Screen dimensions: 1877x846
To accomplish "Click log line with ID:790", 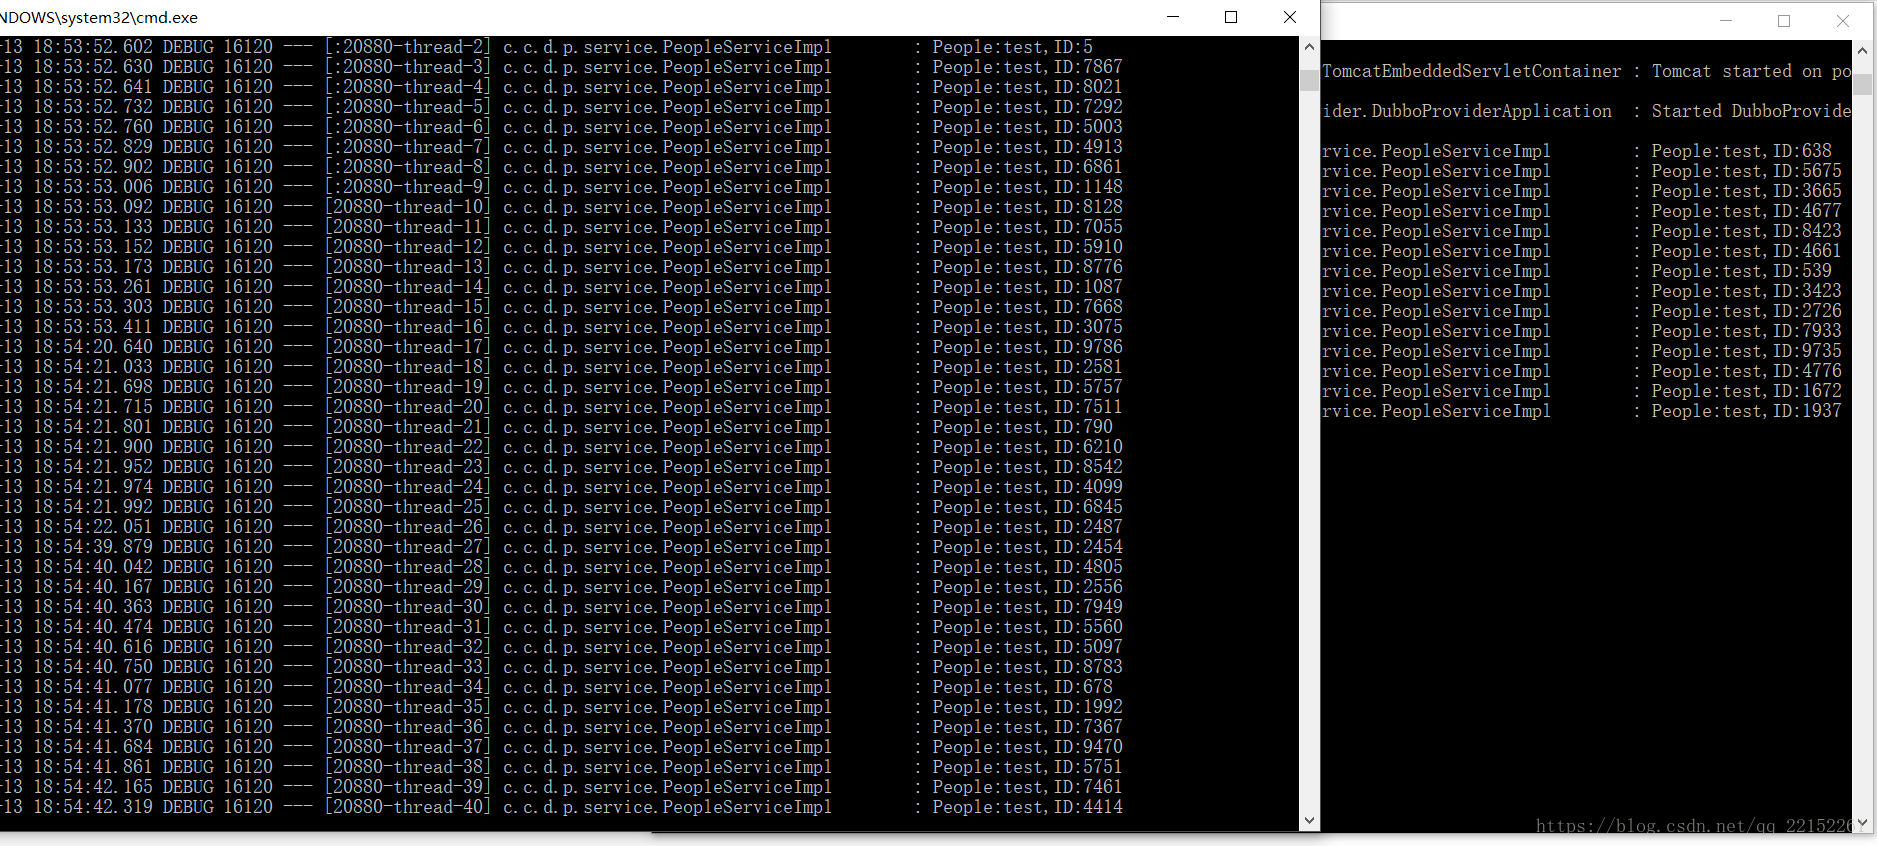I will (556, 427).
